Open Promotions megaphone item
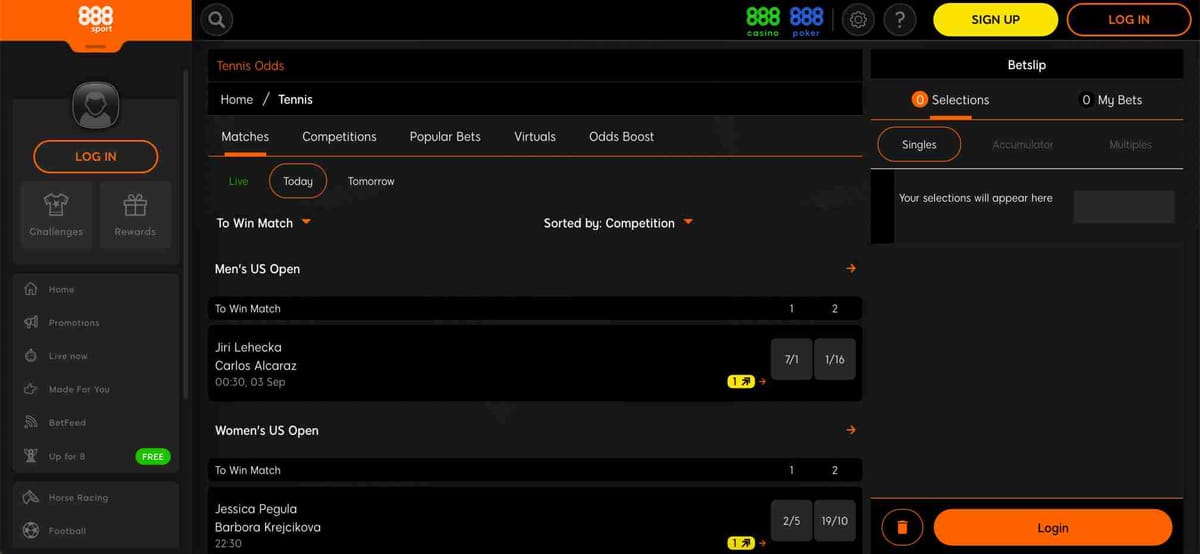 pyautogui.click(x=96, y=323)
